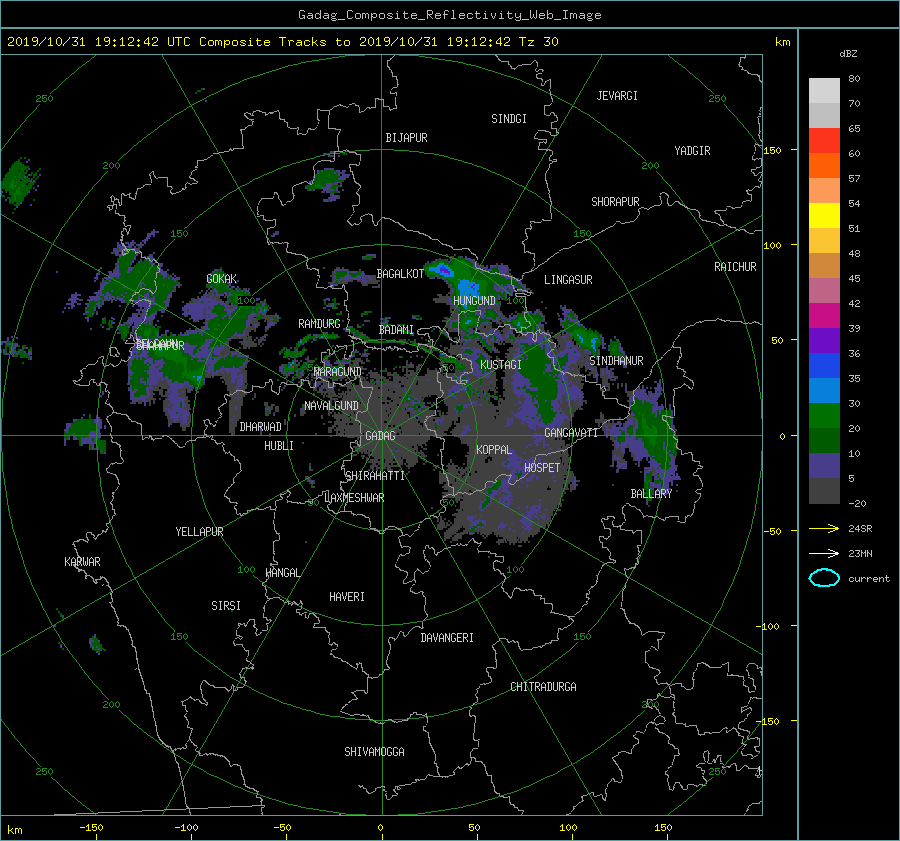Screen dimensions: 900x841
Task: Click the BAGALKOT city label
Action: (400, 274)
